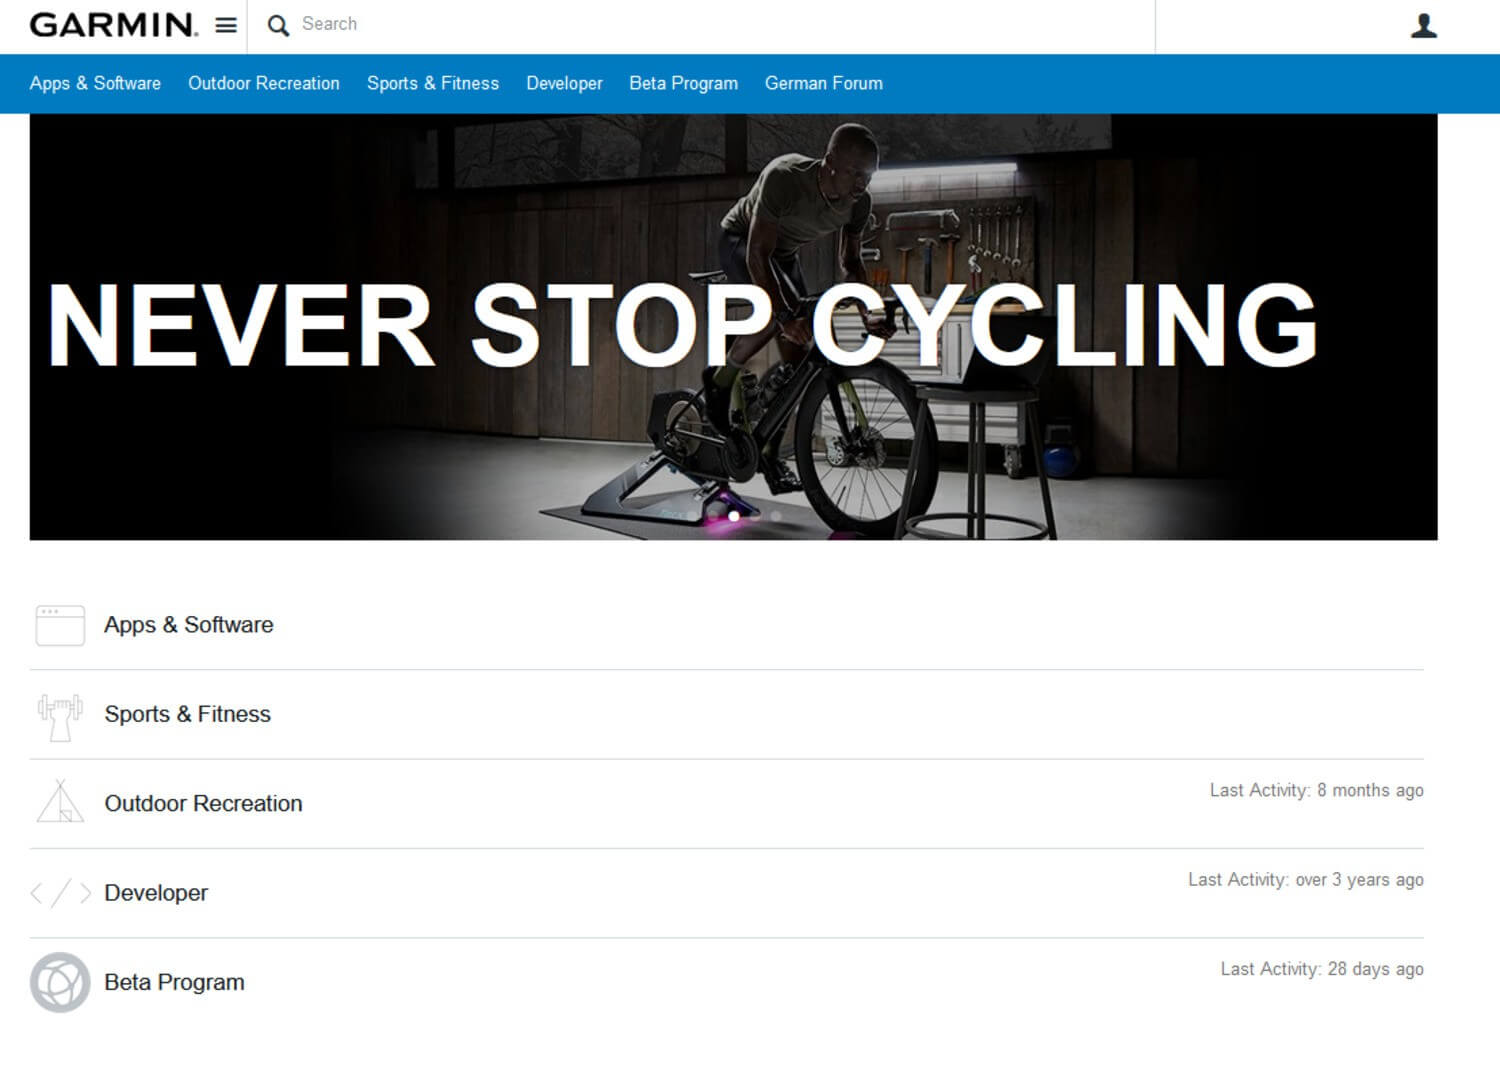Screen dimensions: 1500x1078
Task: Open the Beta Program section from the navbar
Action: [682, 84]
